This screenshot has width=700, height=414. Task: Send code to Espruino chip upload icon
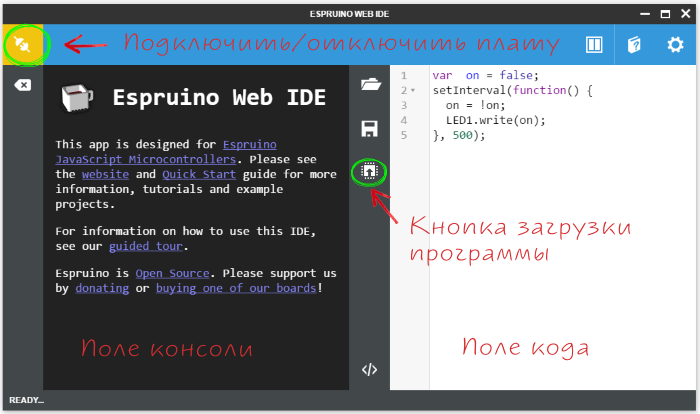pos(369,171)
